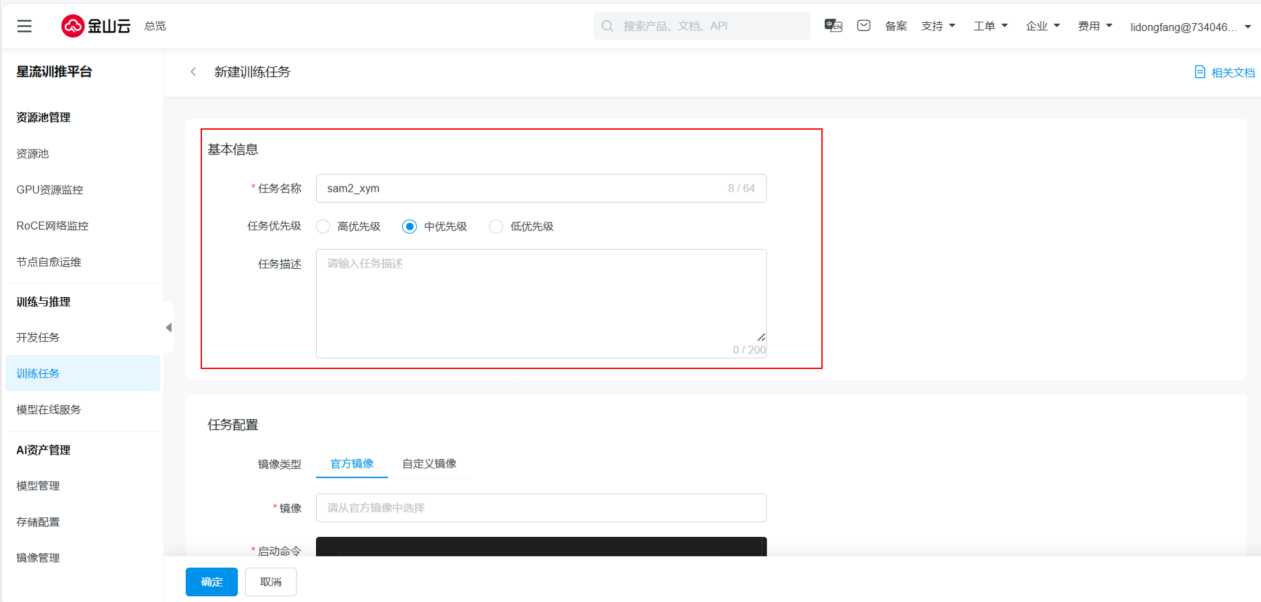This screenshot has width=1261, height=602.
Task: Click the 取消 button
Action: click(x=271, y=582)
